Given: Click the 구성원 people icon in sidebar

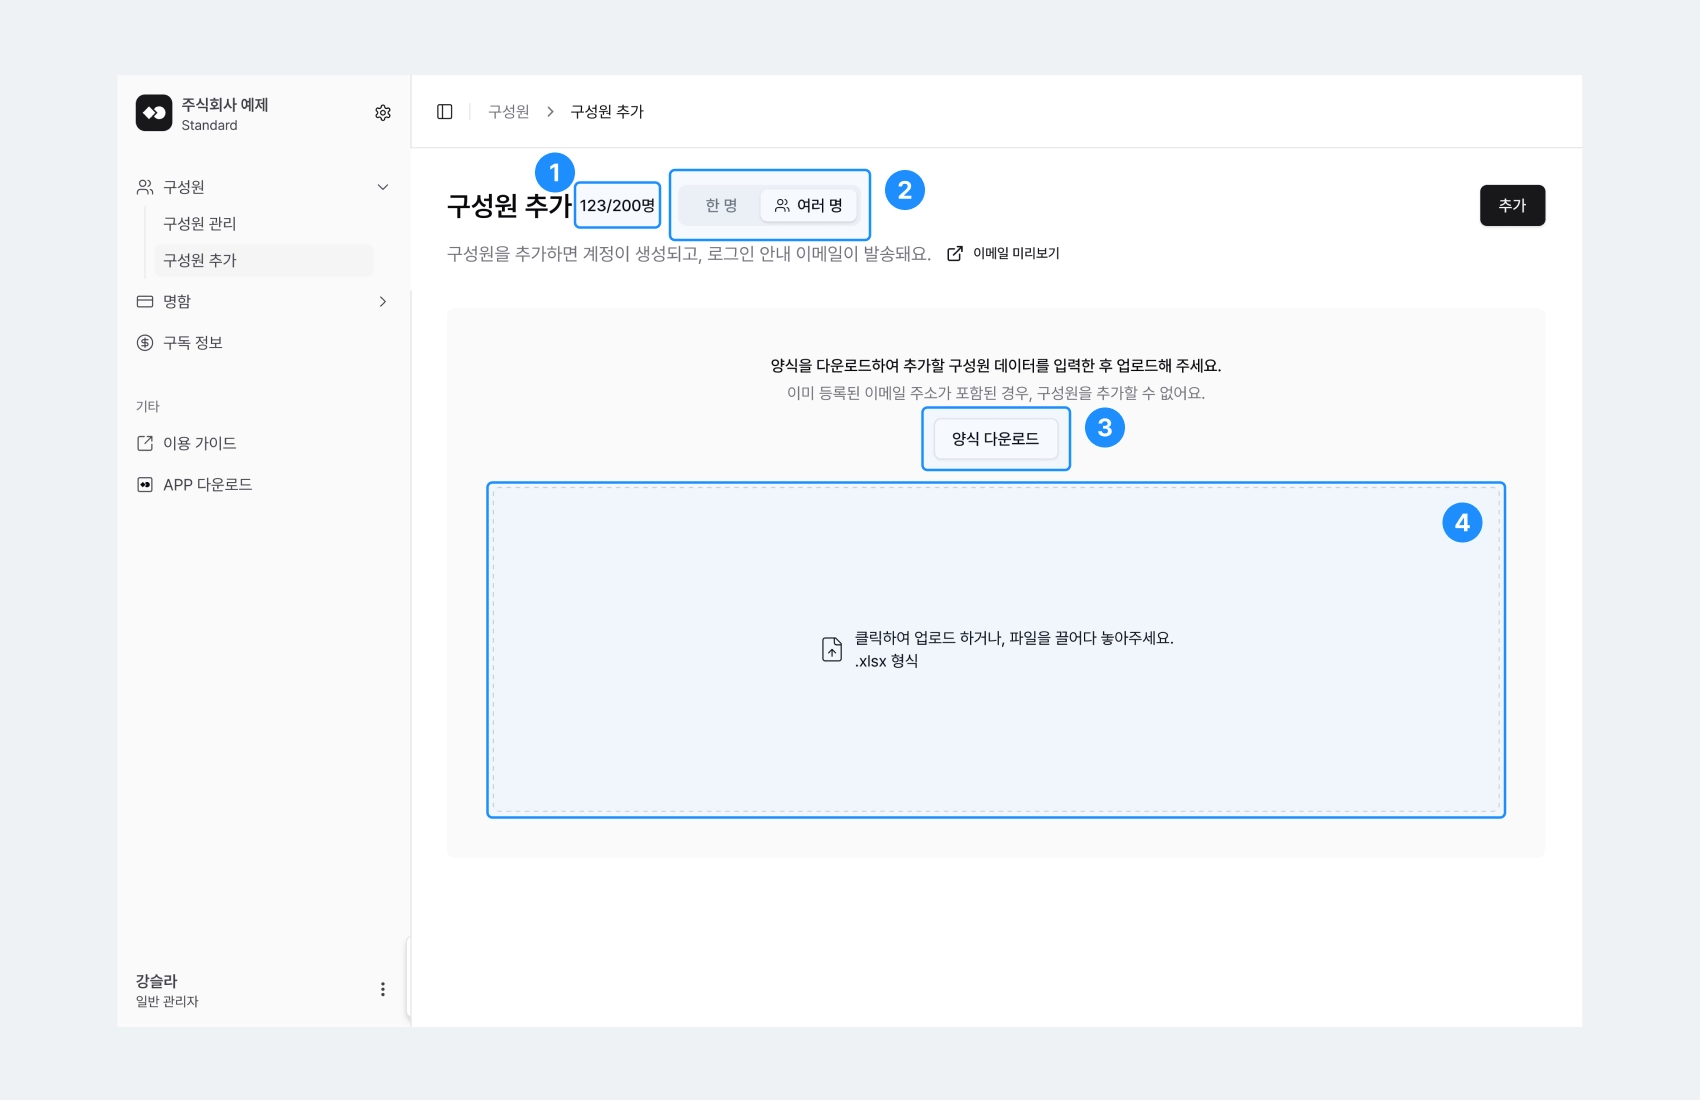Looking at the screenshot, I should point(145,187).
